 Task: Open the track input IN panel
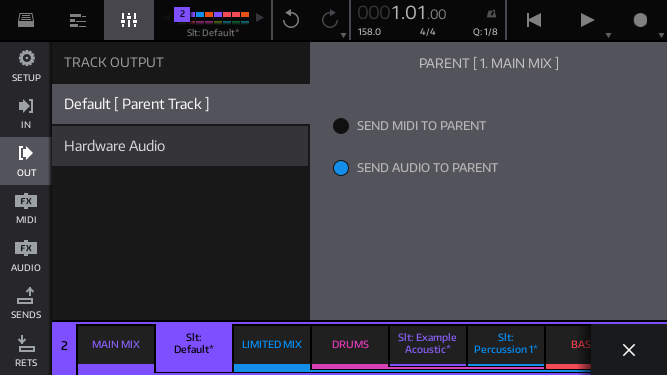click(26, 114)
